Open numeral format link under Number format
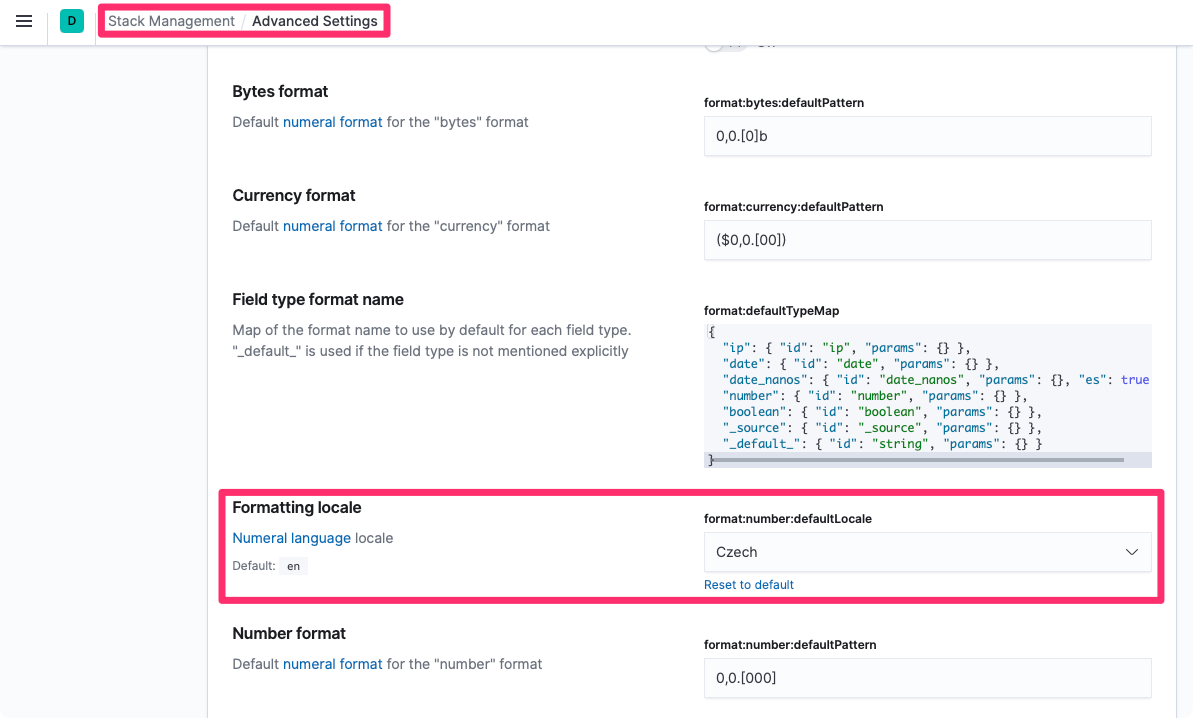The image size is (1193, 718). pyautogui.click(x=332, y=664)
